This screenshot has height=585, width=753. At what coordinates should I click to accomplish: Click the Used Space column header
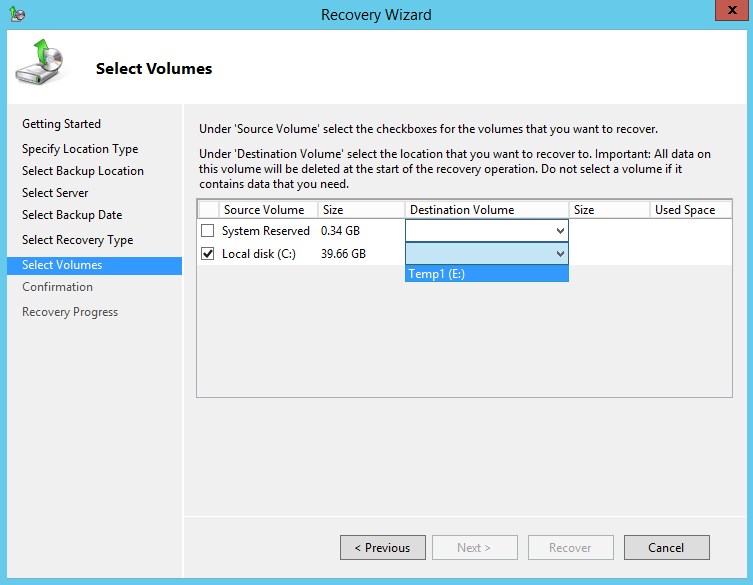pos(684,210)
